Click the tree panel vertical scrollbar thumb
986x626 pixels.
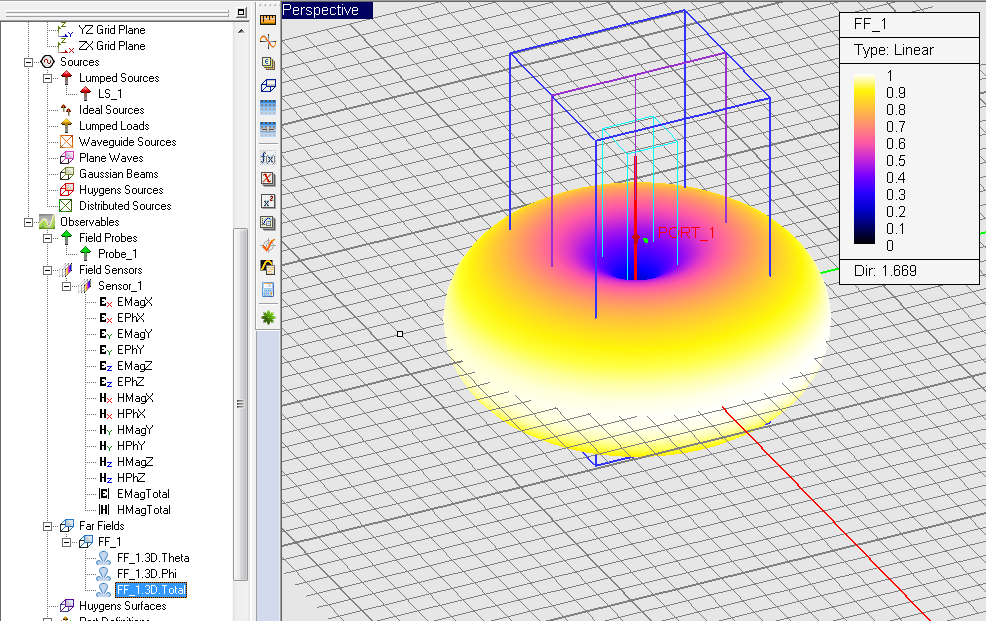[240, 404]
